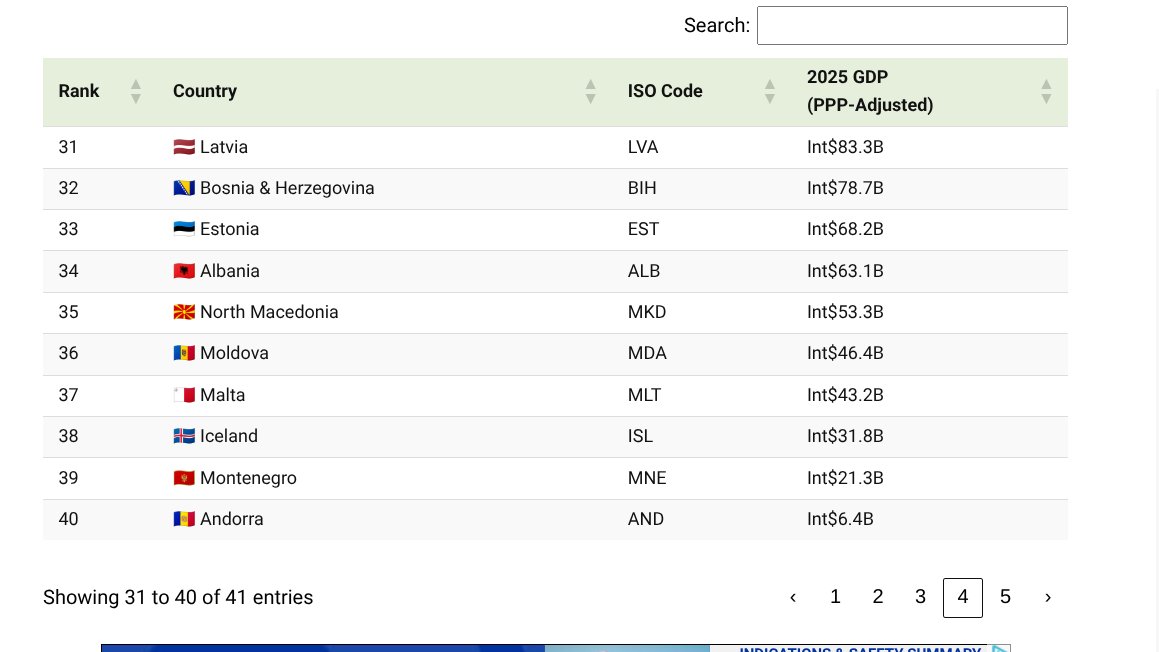The height and width of the screenshot is (652, 1159).
Task: Click the MNE ISO code cell
Action: tap(647, 478)
